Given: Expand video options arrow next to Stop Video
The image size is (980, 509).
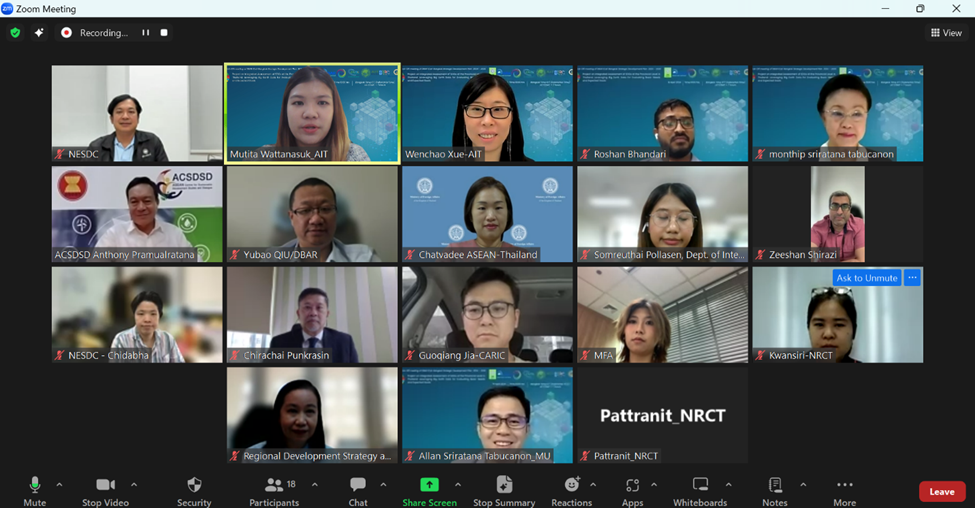Looking at the screenshot, I should tap(134, 485).
